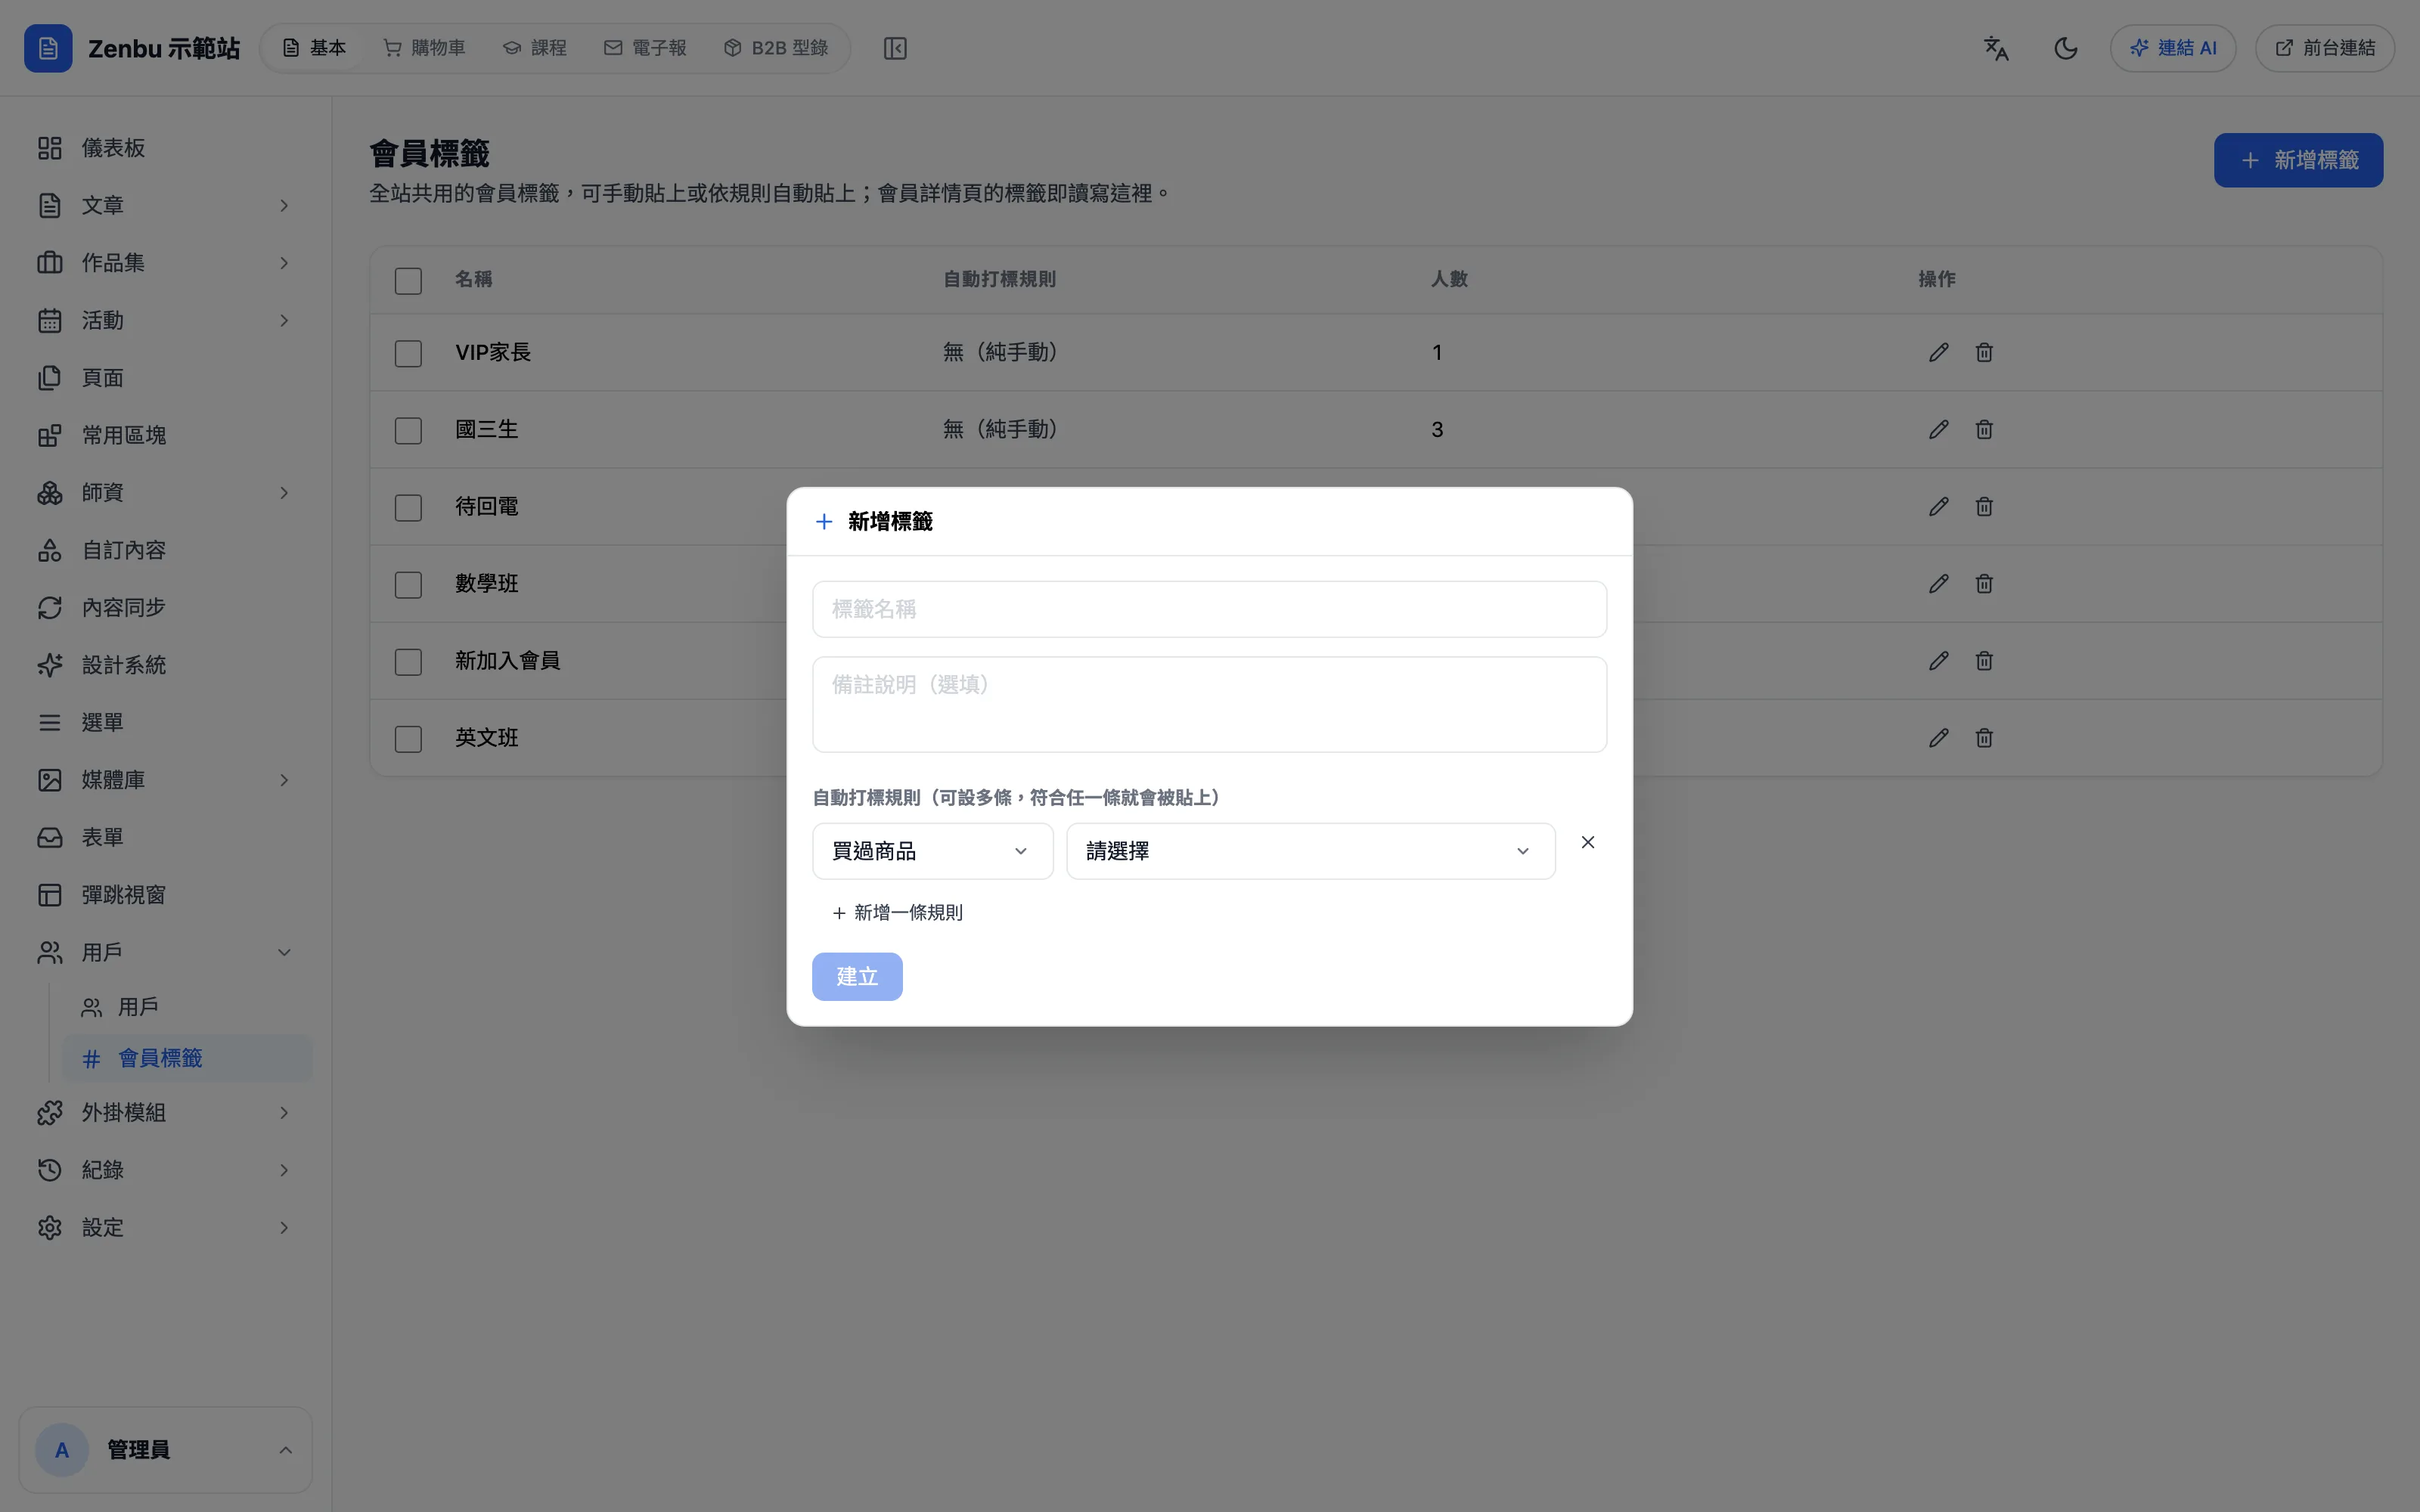Click the 新增標籤 button at top right
Image resolution: width=2420 pixels, height=1512 pixels.
pos(2298,160)
